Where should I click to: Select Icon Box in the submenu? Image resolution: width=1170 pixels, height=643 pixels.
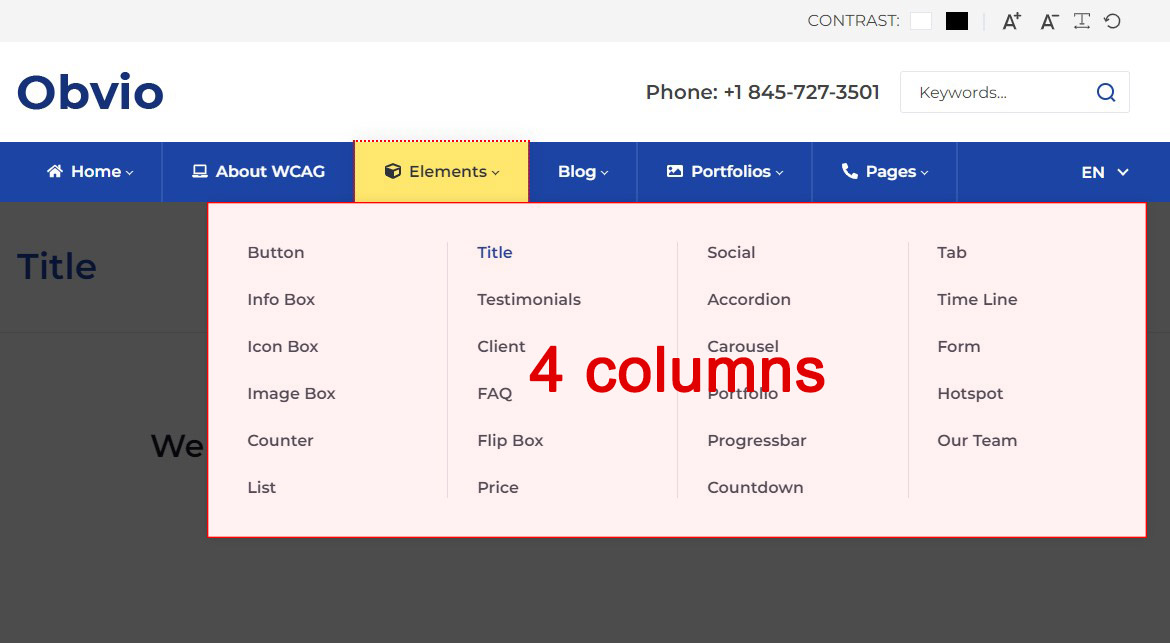tap(283, 347)
